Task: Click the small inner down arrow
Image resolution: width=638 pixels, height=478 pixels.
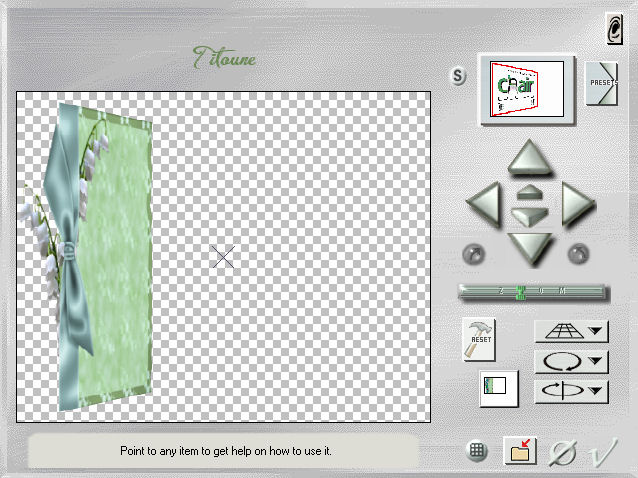Action: pos(529,216)
